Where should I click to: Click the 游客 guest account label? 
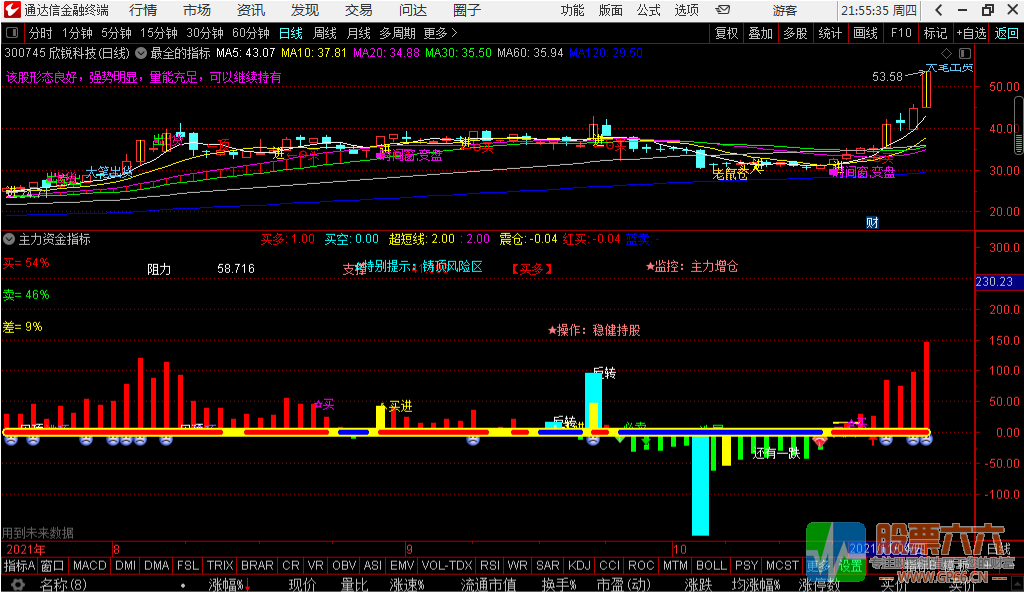tap(784, 10)
